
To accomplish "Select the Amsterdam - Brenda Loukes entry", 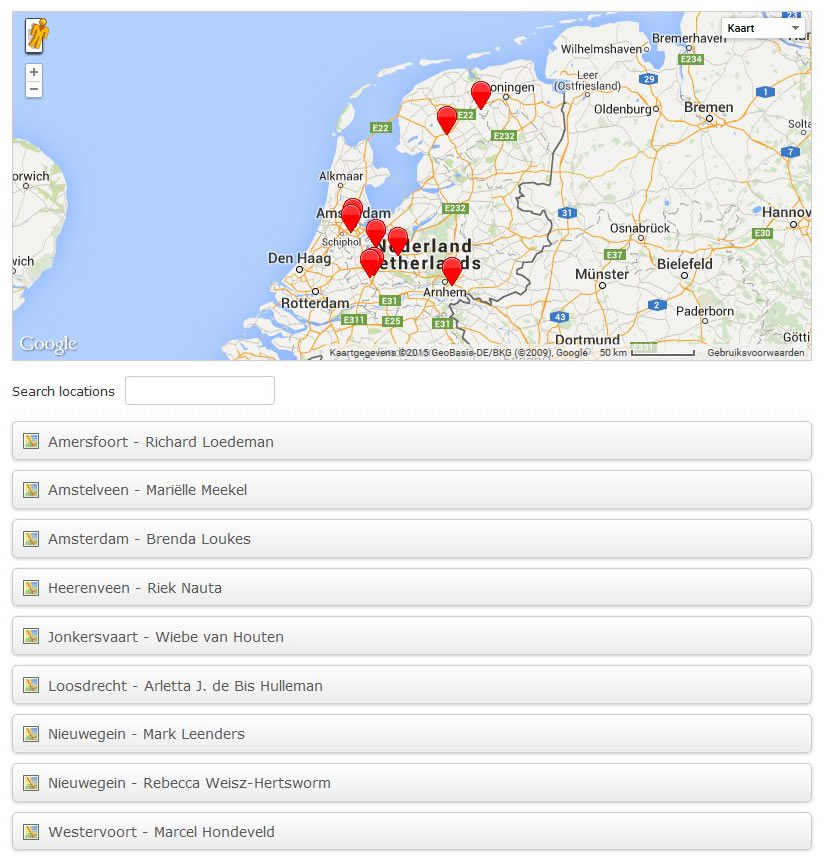I will click(x=412, y=539).
